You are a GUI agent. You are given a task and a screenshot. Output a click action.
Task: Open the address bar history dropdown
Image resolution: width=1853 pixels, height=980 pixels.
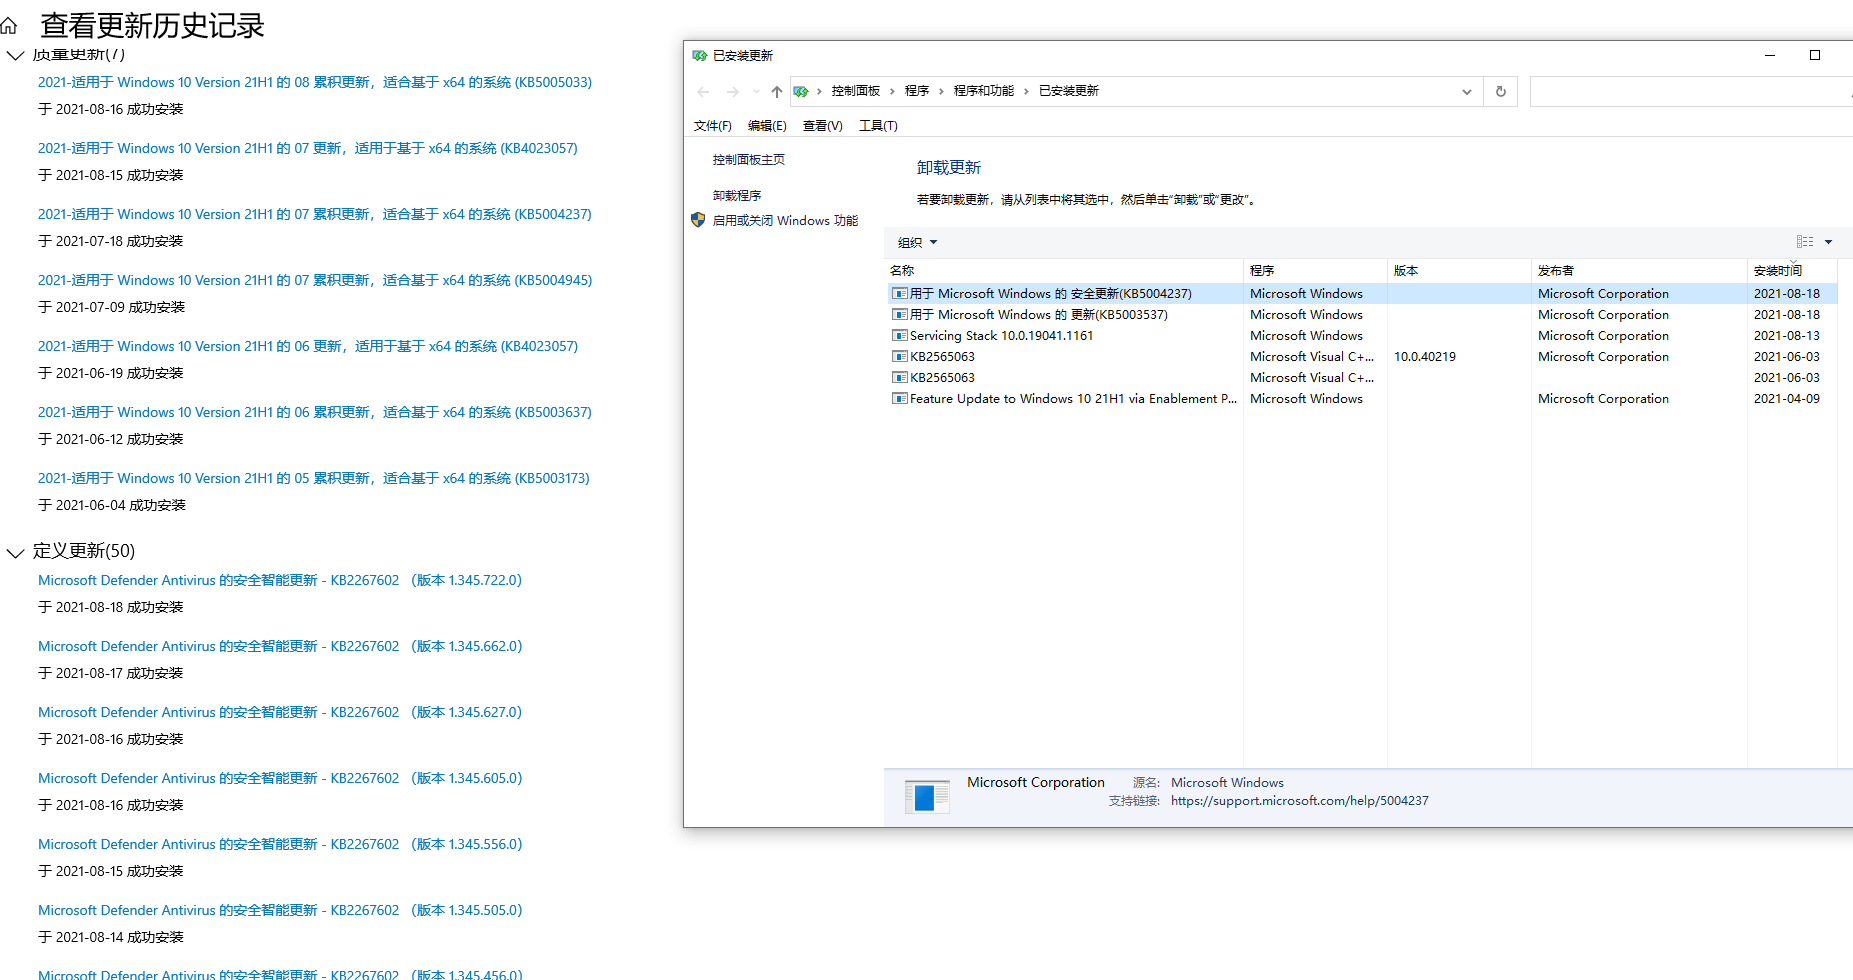[x=1467, y=91]
